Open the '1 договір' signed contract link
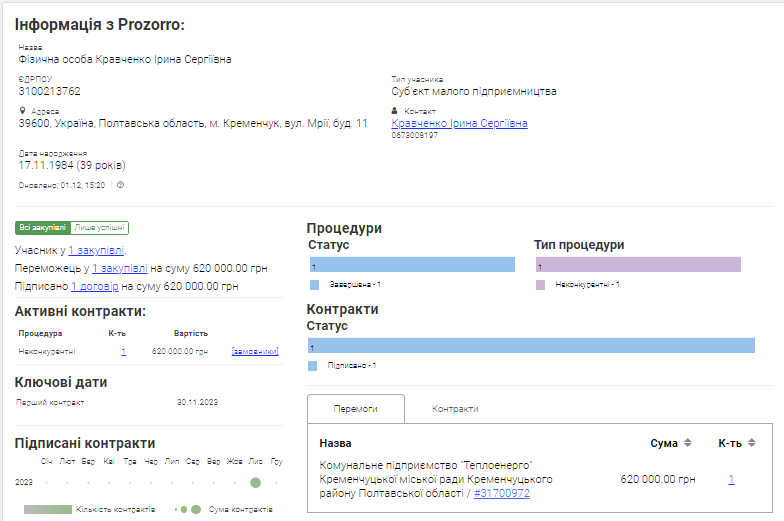The height and width of the screenshot is (521, 784). click(x=95, y=286)
